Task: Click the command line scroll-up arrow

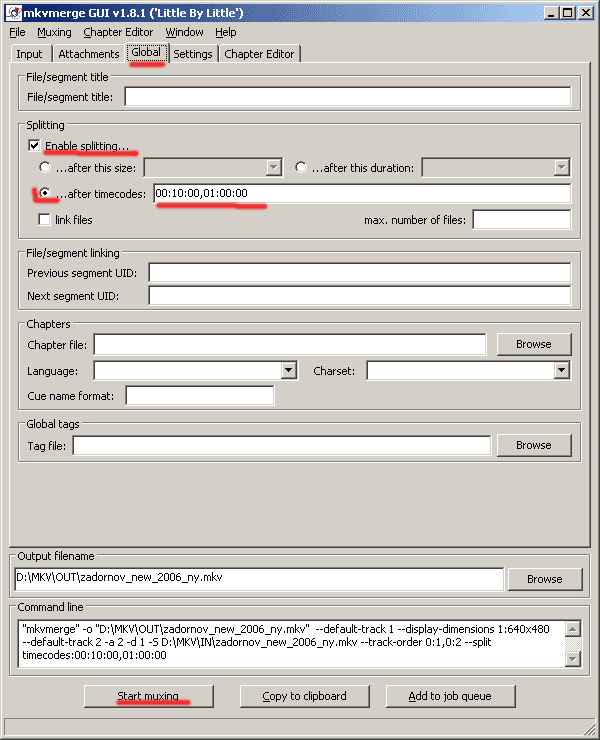Action: 572,629
